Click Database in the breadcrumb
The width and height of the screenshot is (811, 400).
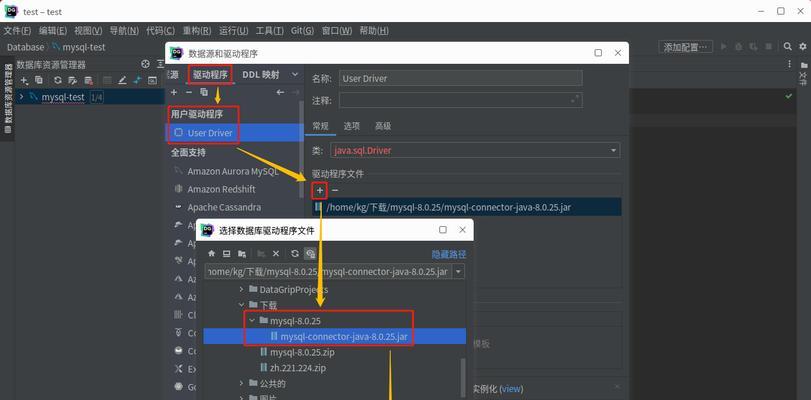pyautogui.click(x=26, y=47)
